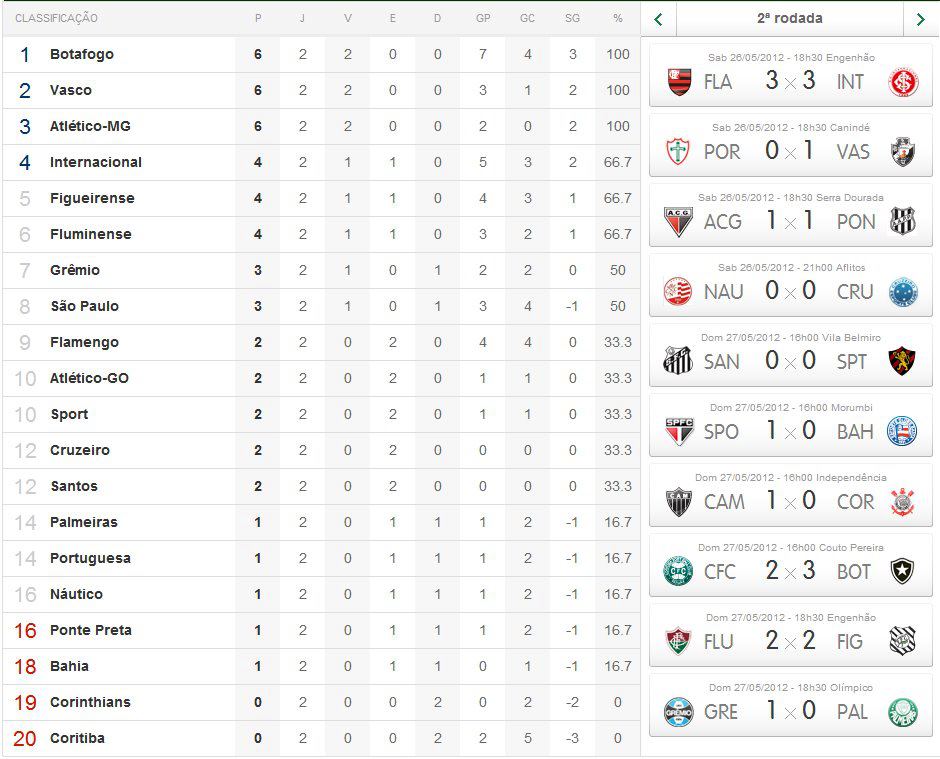The width and height of the screenshot is (940, 759).
Task: Open Atlético-MG in the standings table
Action: (90, 126)
